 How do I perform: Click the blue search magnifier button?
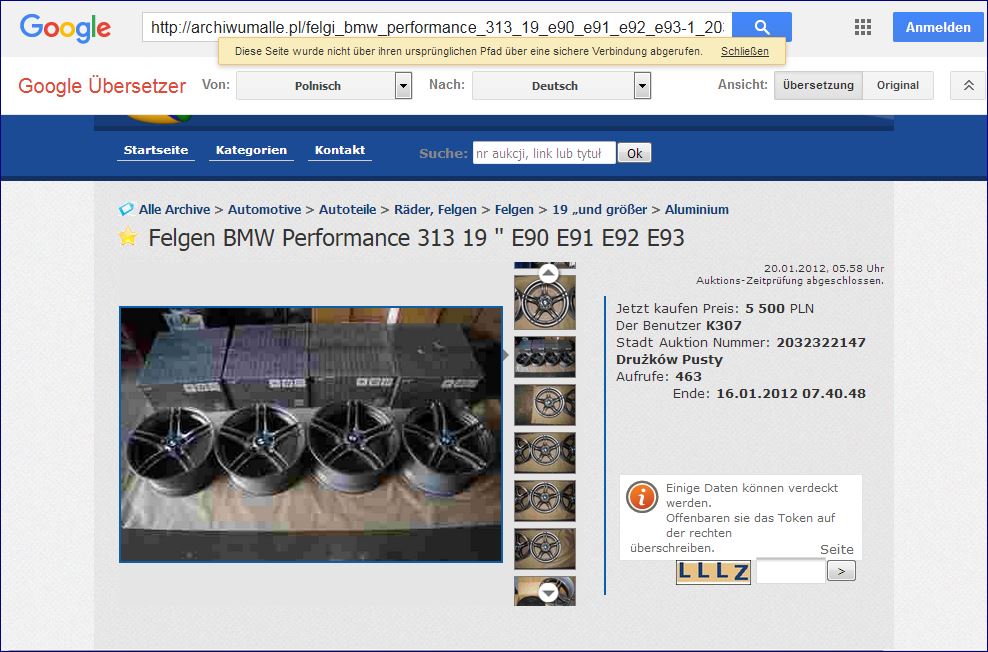[762, 27]
